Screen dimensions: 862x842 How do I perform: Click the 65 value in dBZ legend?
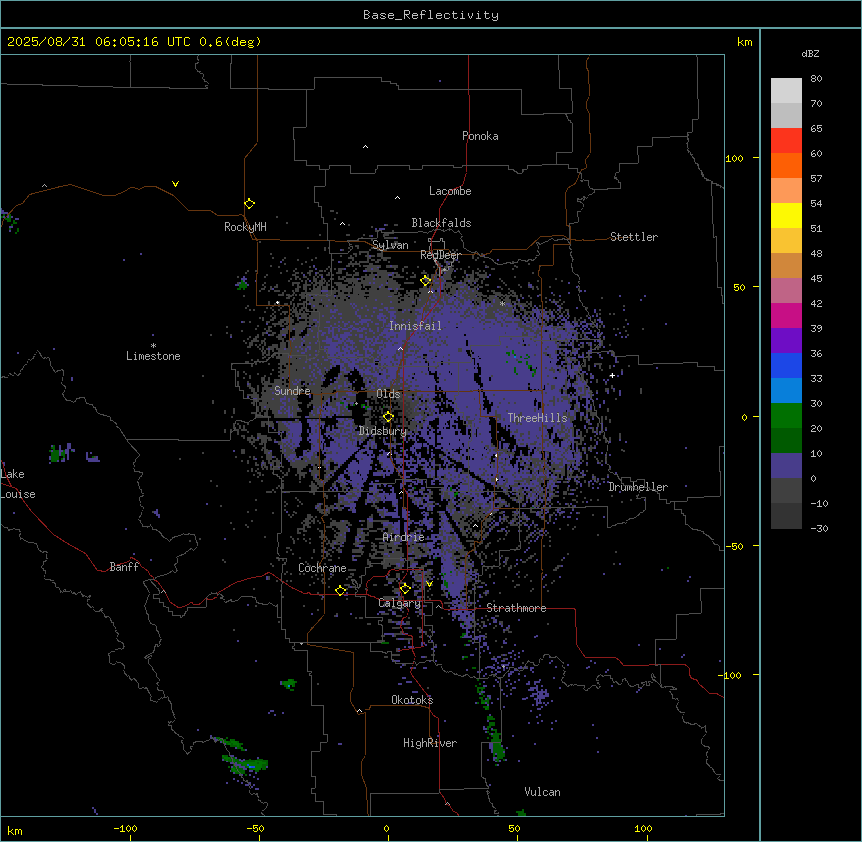(x=816, y=128)
